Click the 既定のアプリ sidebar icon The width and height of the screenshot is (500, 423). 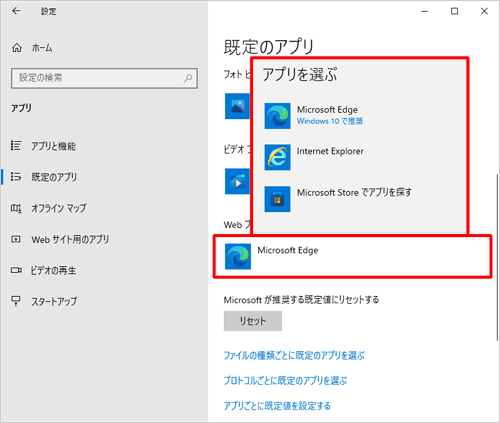16,177
